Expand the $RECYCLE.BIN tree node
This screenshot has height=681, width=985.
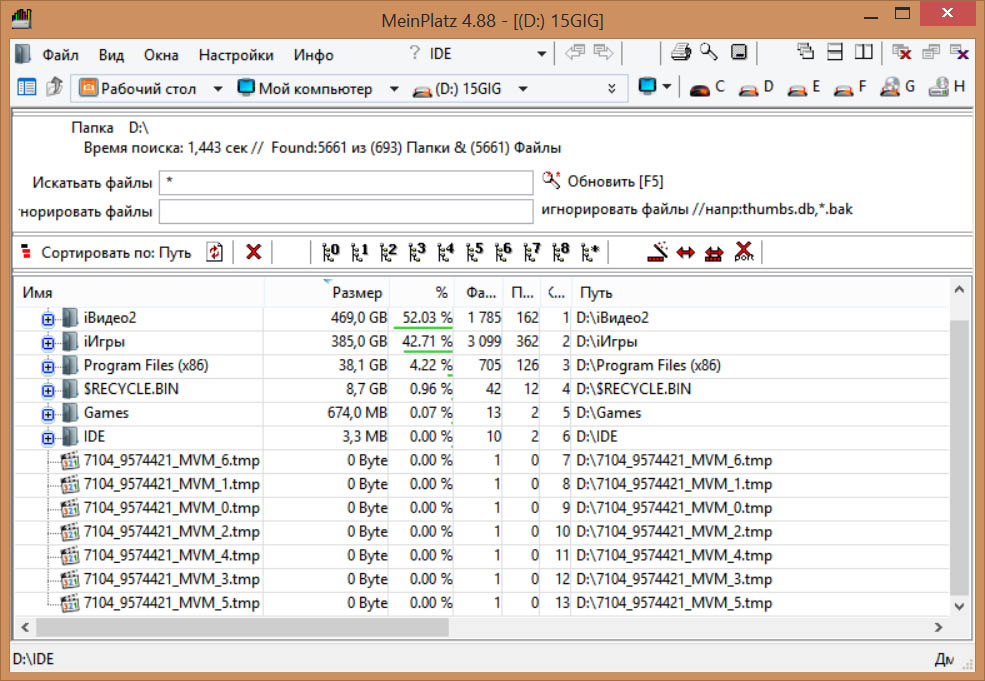click(48, 389)
